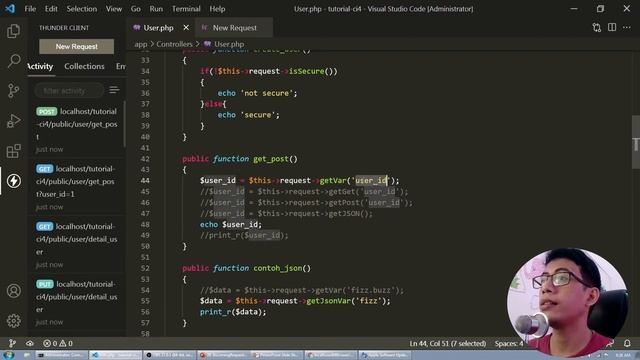Open the GET get_post?user_id=1 activity request
This screenshot has height=360, width=640.
point(76,187)
